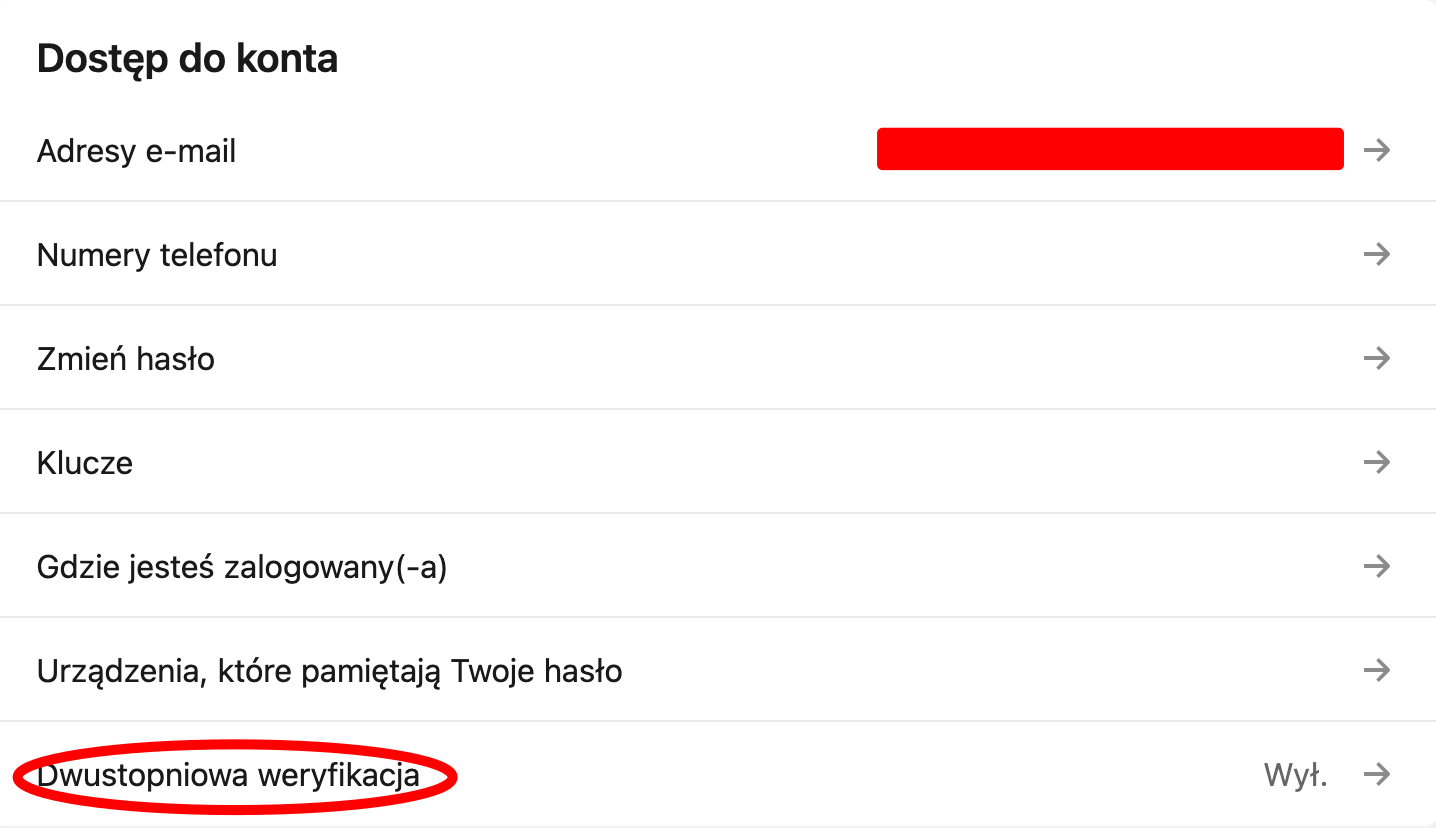The width and height of the screenshot is (1436, 828).
Task: Click the arrow next to Adresy e-mail
Action: point(1377,151)
